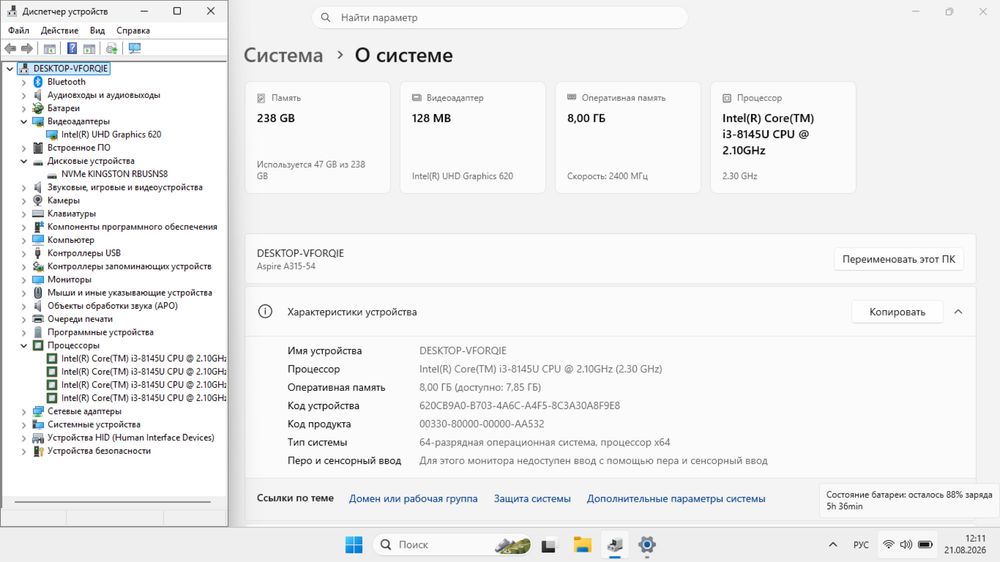Screen dimensions: 1000x562
Task: Open Дополнительные параметры системы link
Action: tap(676, 499)
